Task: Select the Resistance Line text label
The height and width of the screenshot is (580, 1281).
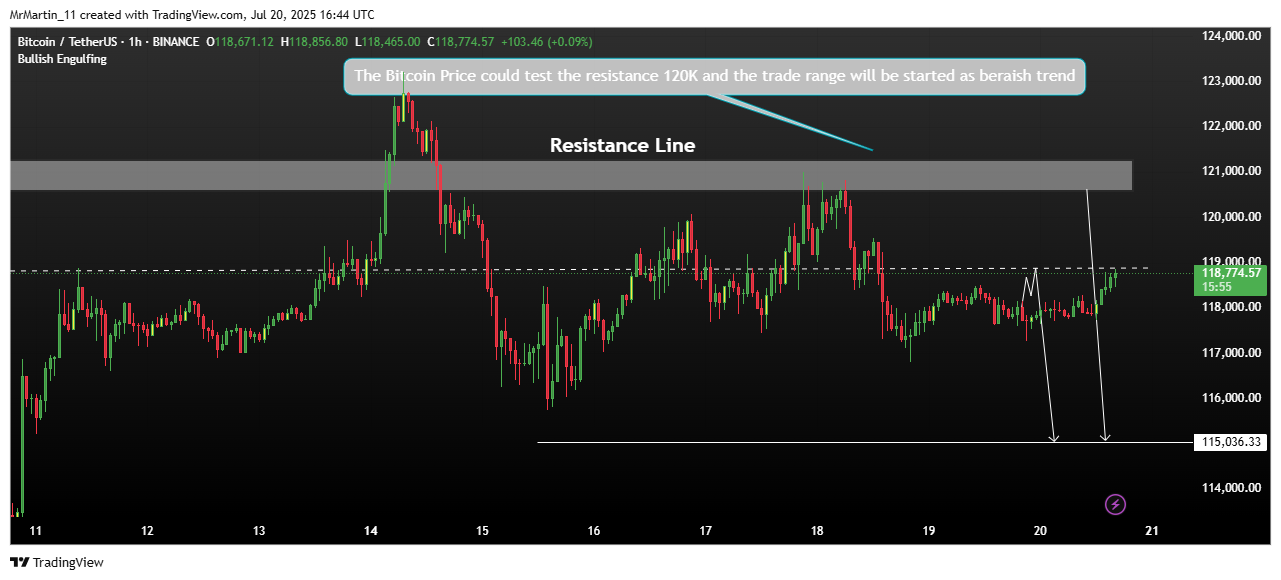Action: click(x=622, y=145)
